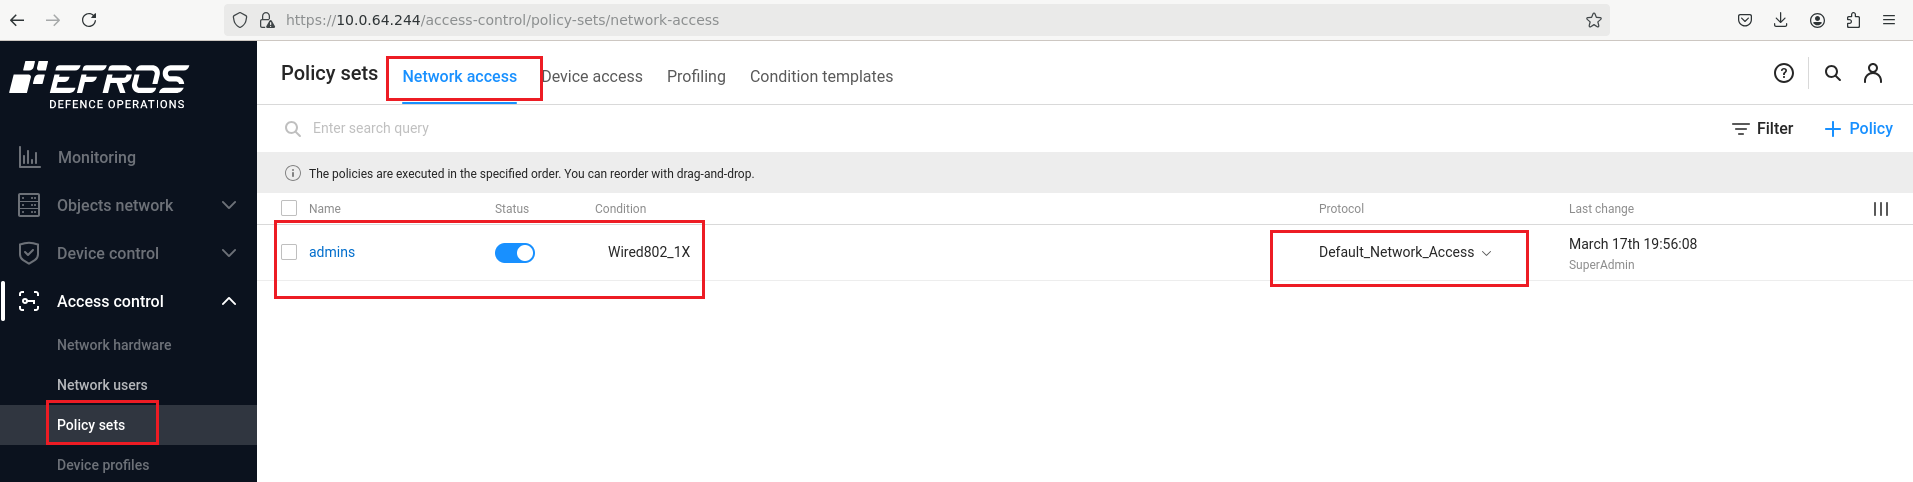Viewport: 1913px width, 482px height.
Task: Click the Device control shield icon
Action: coord(29,253)
